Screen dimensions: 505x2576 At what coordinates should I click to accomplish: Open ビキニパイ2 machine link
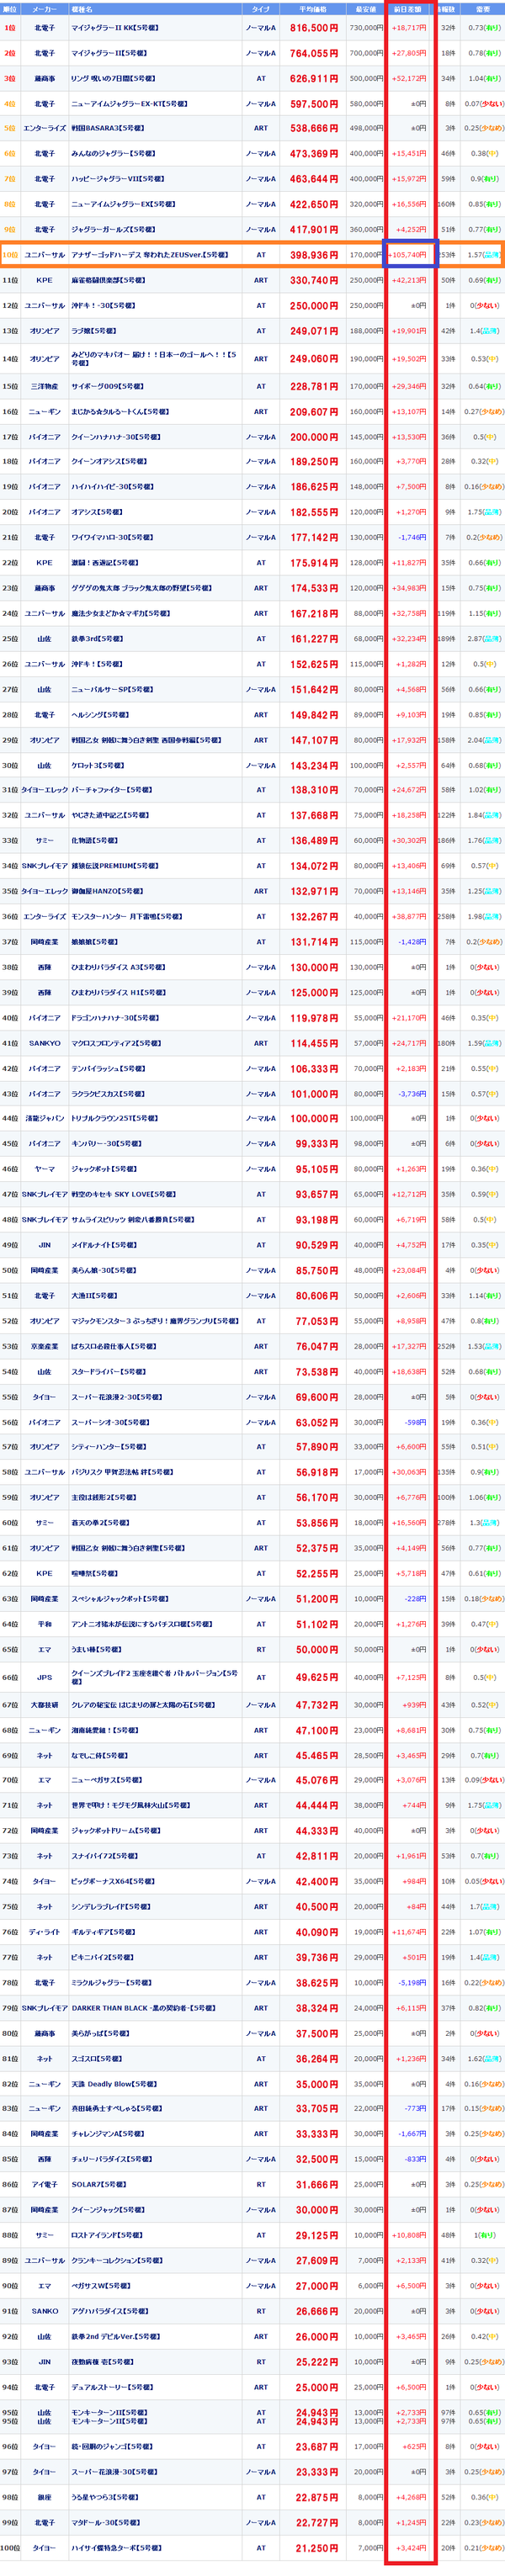102,1957
